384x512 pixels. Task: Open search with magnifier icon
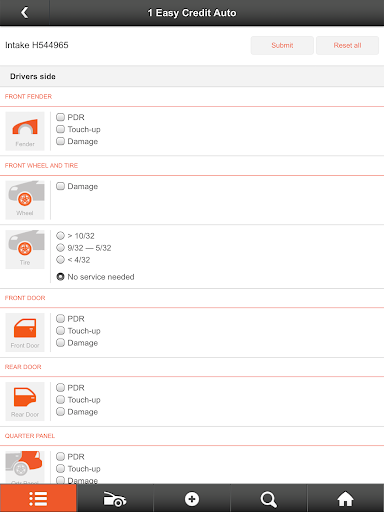click(268, 499)
